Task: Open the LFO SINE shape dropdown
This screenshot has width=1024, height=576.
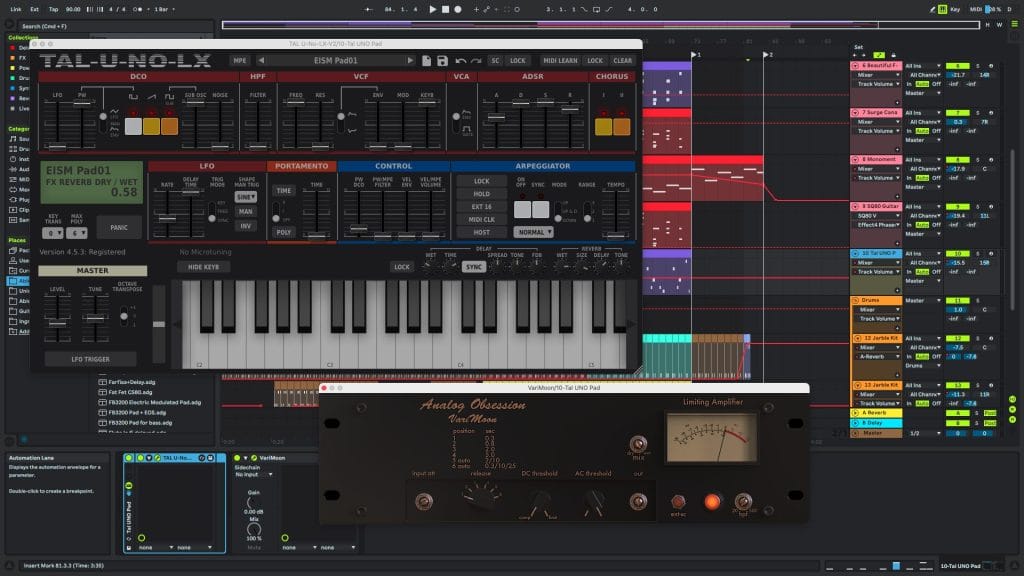Action: 245,198
